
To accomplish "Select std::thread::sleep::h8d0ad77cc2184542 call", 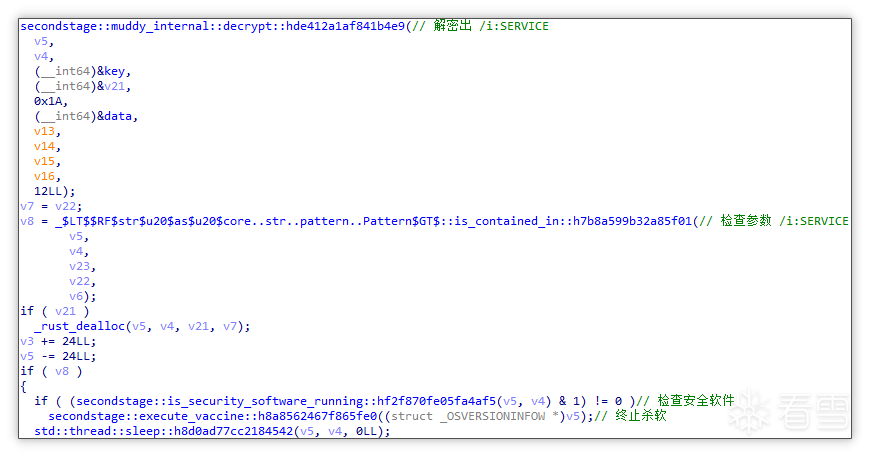I will [x=163, y=431].
